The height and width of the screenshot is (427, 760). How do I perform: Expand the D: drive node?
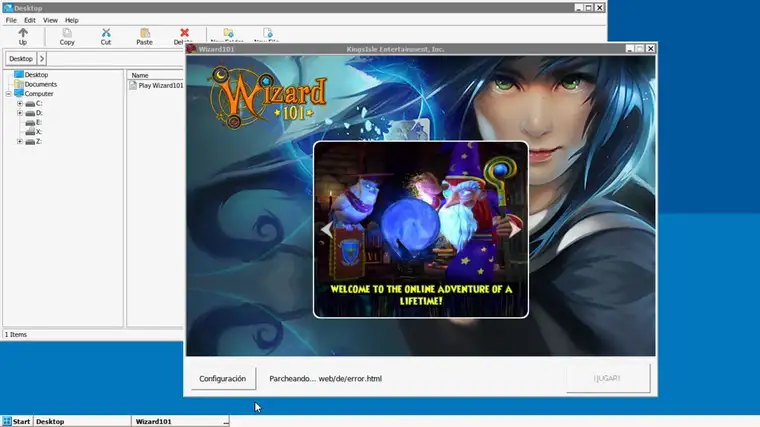tap(20, 113)
